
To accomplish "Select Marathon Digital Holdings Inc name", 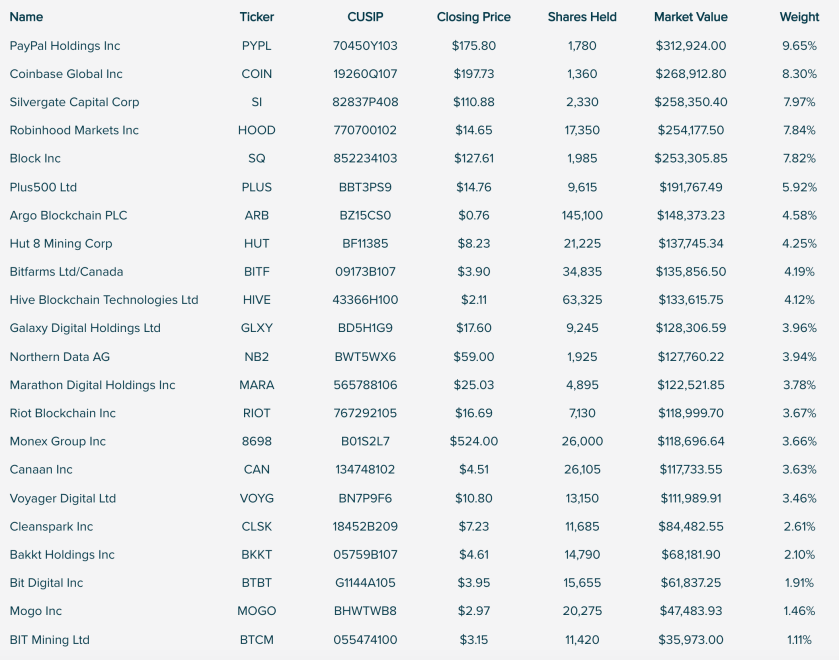I will [x=92, y=385].
